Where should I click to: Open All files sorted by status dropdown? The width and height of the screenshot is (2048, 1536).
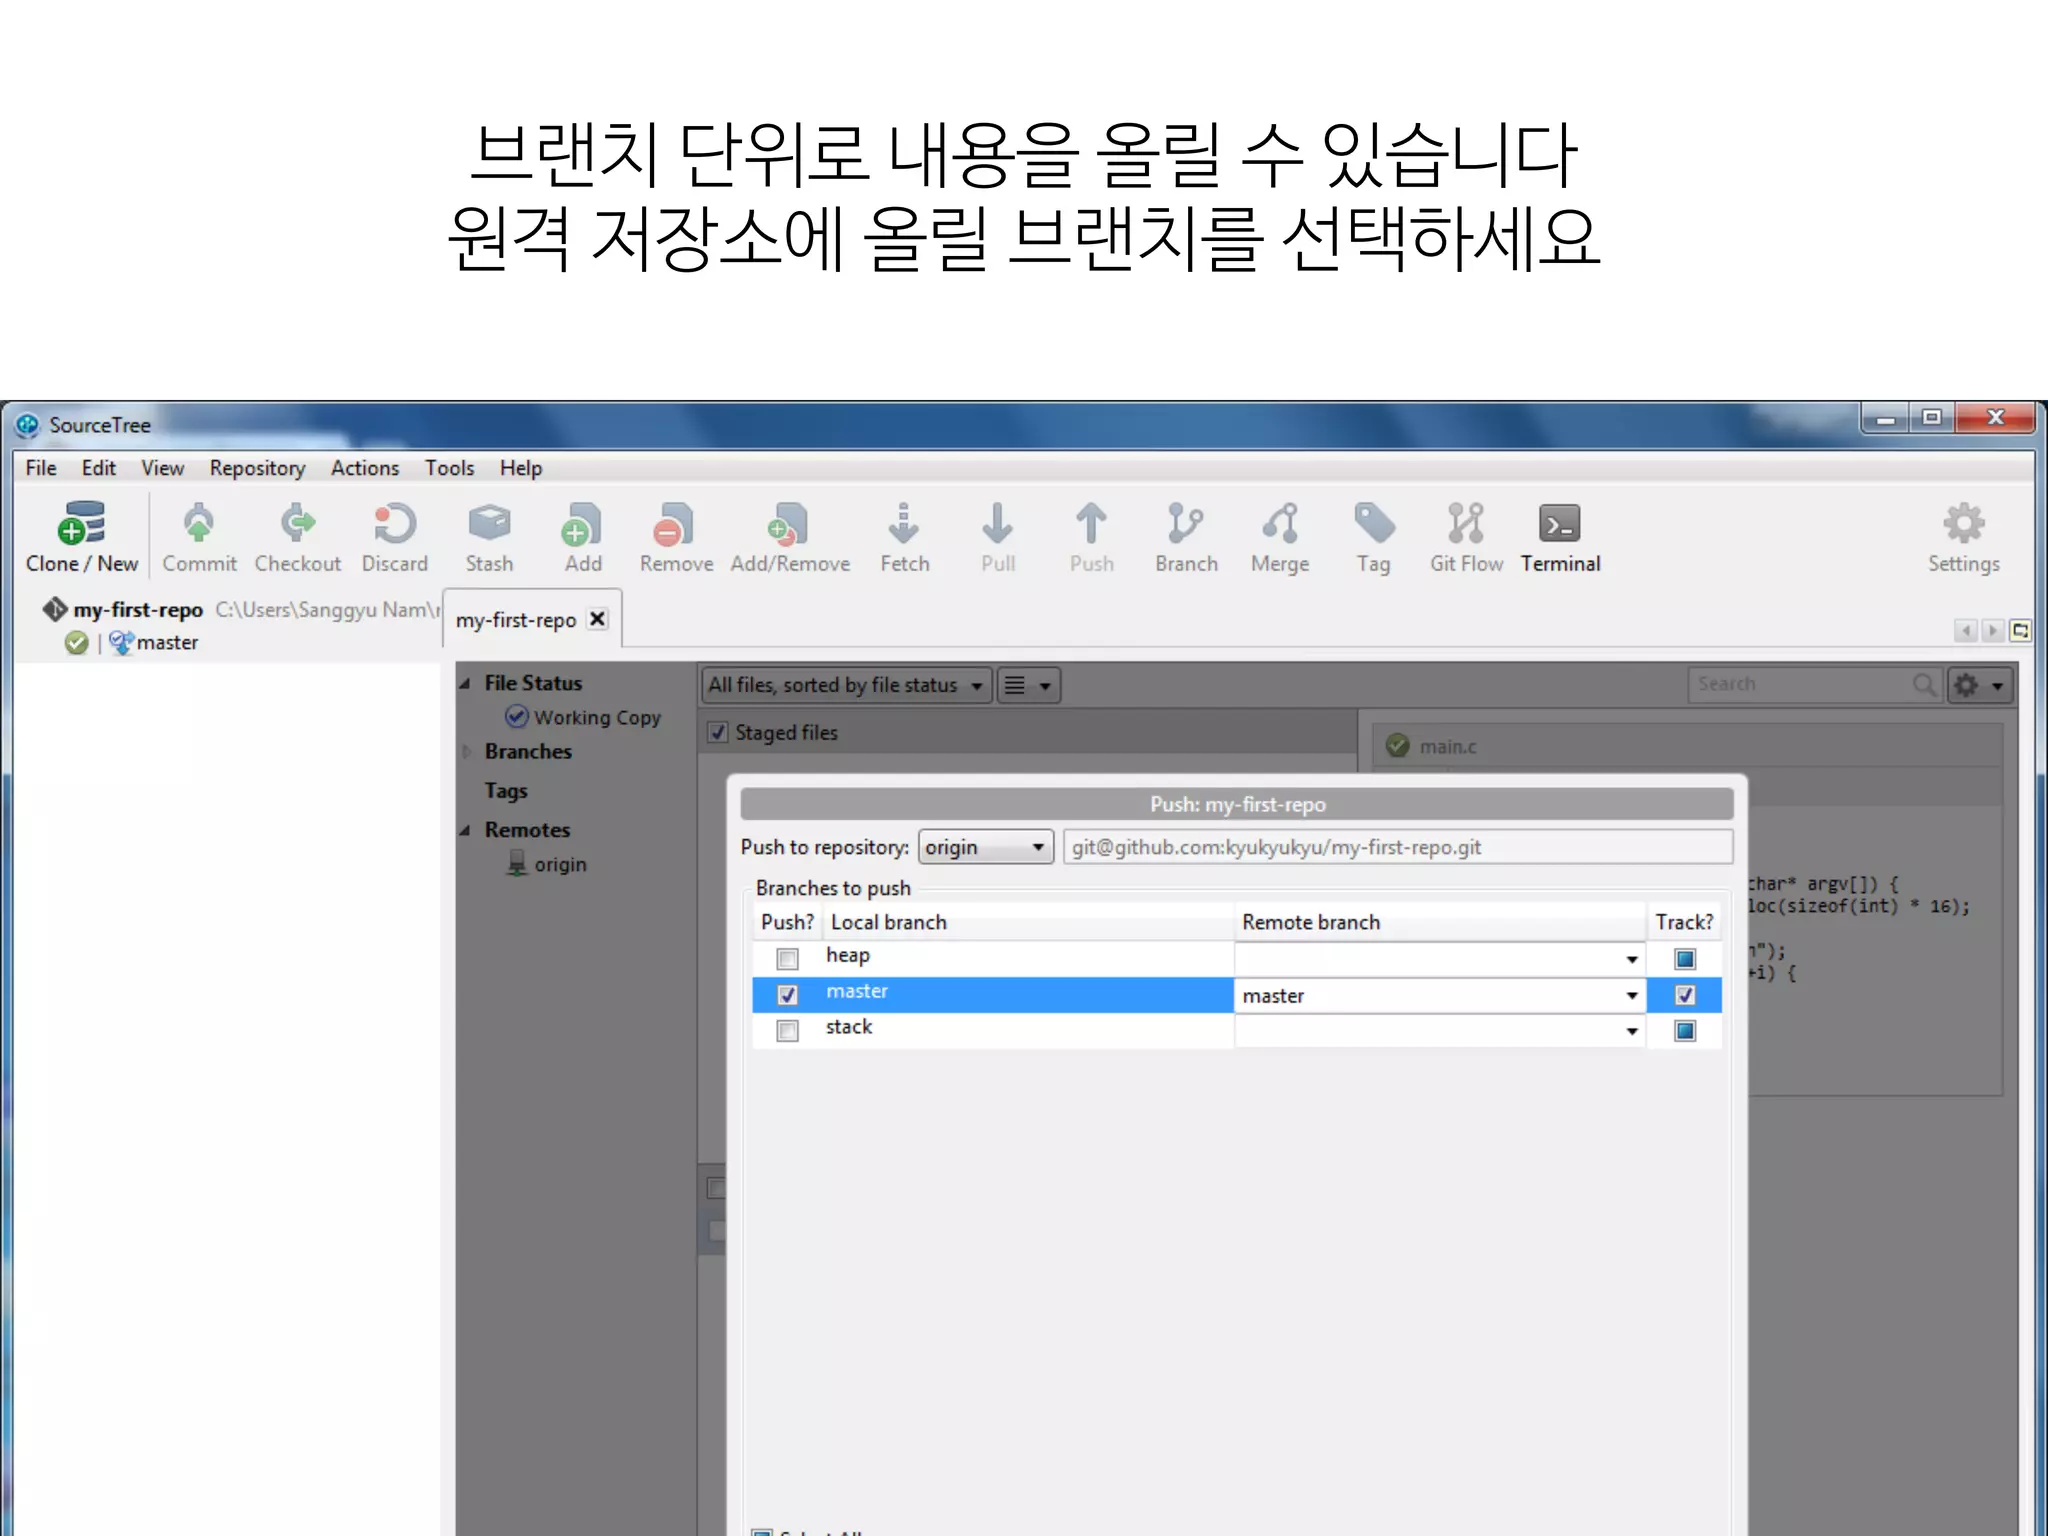coord(846,685)
